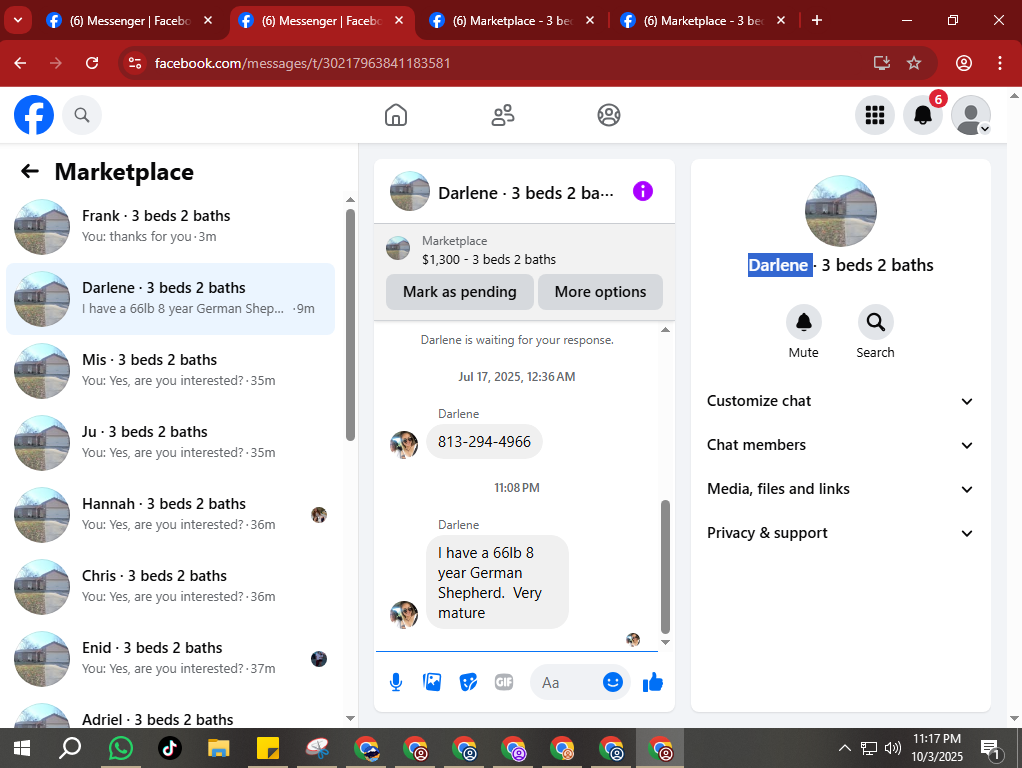This screenshot has height=768, width=1022.
Task: Go to Facebook Home icon
Action: [396, 115]
